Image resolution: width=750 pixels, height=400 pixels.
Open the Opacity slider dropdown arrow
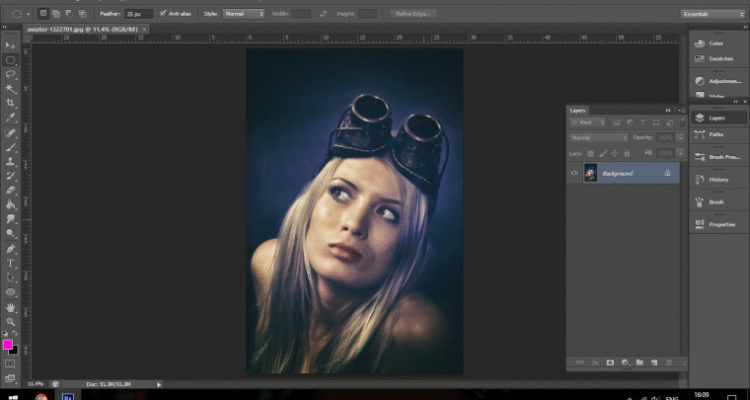pyautogui.click(x=681, y=138)
